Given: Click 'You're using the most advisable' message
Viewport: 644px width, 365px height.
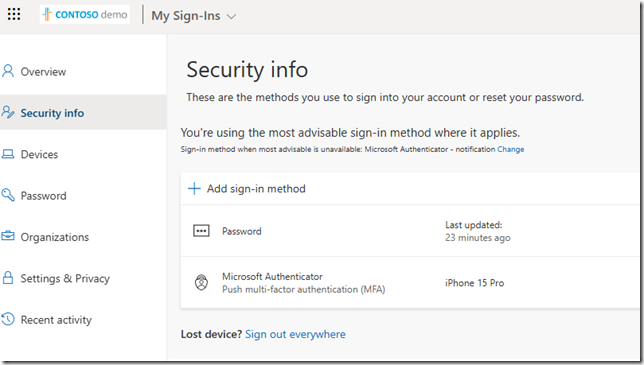Looking at the screenshot, I should (x=350, y=133).
